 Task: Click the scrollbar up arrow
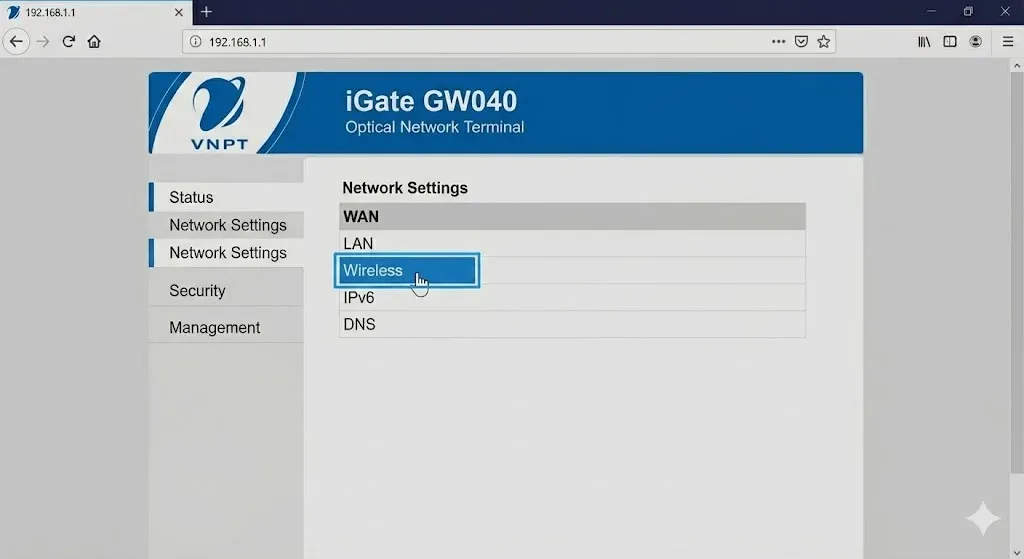[1017, 65]
